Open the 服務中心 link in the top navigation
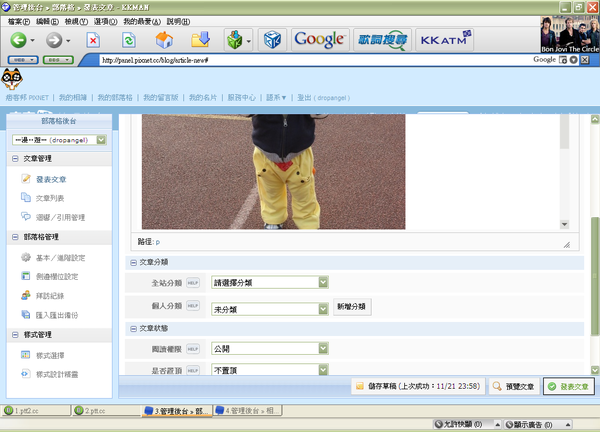The width and height of the screenshot is (600, 432). point(241,98)
